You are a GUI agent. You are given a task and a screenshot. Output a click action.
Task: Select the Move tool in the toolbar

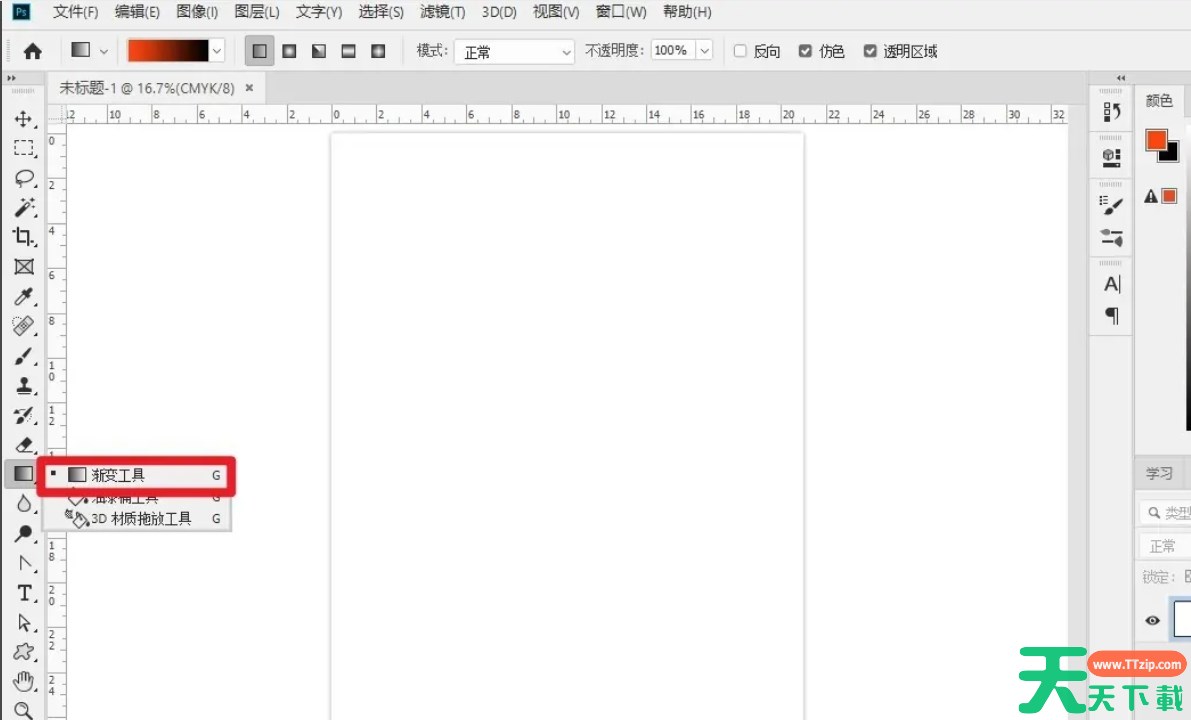pos(23,119)
